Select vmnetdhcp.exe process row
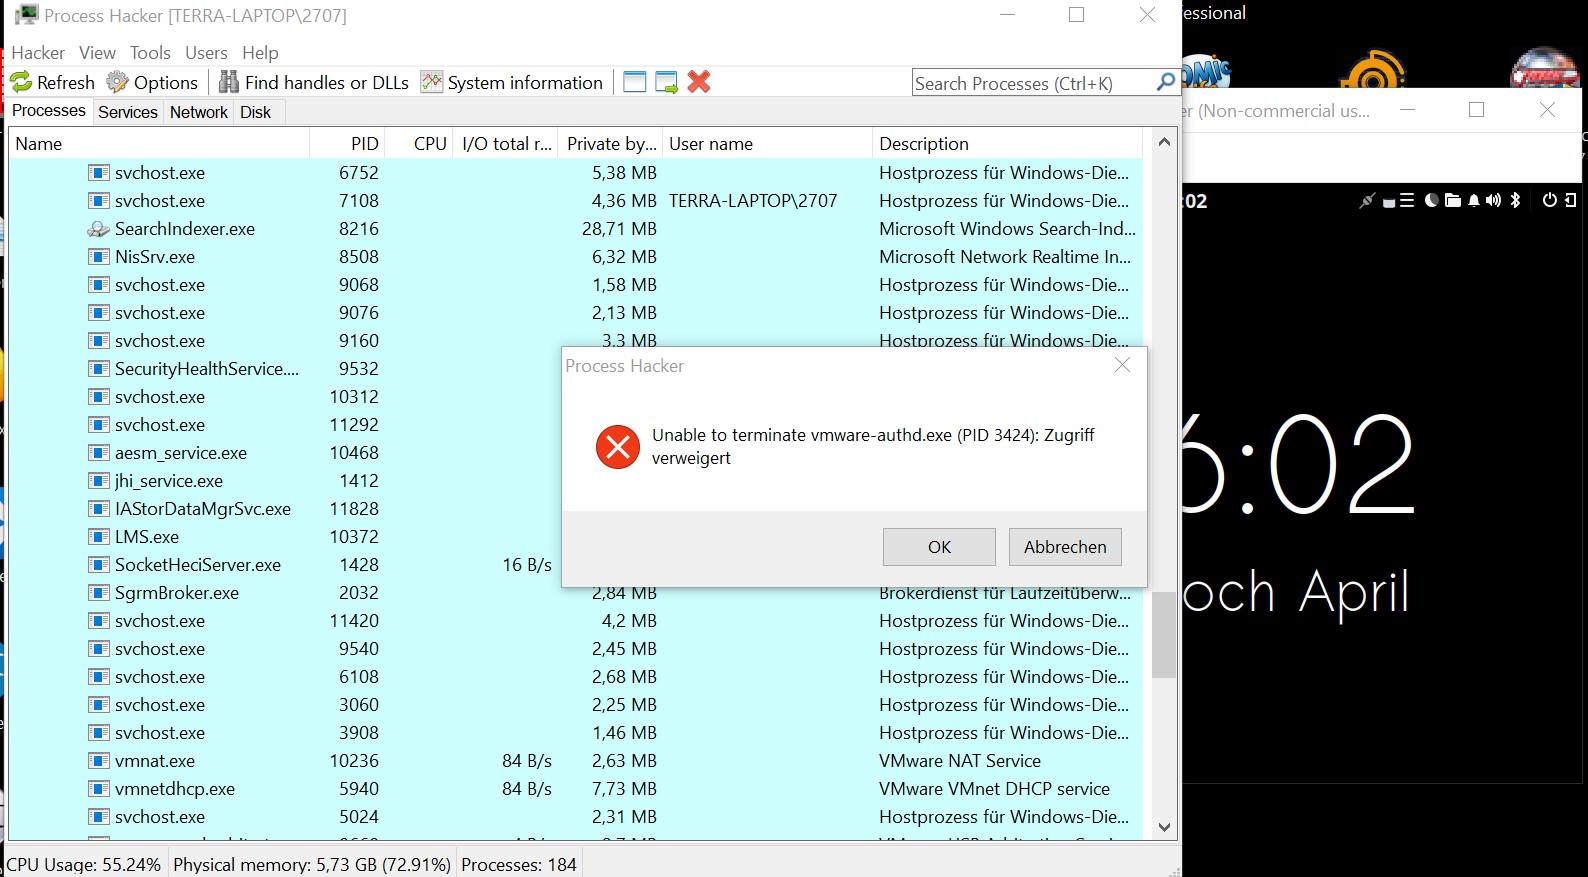1588x877 pixels. tap(576, 789)
